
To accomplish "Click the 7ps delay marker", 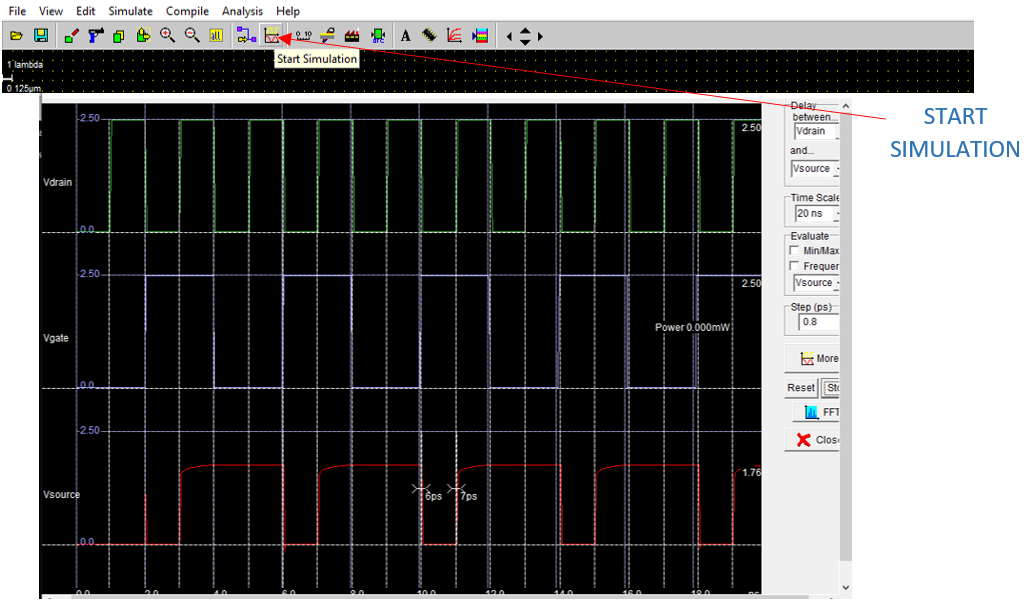I will [469, 496].
